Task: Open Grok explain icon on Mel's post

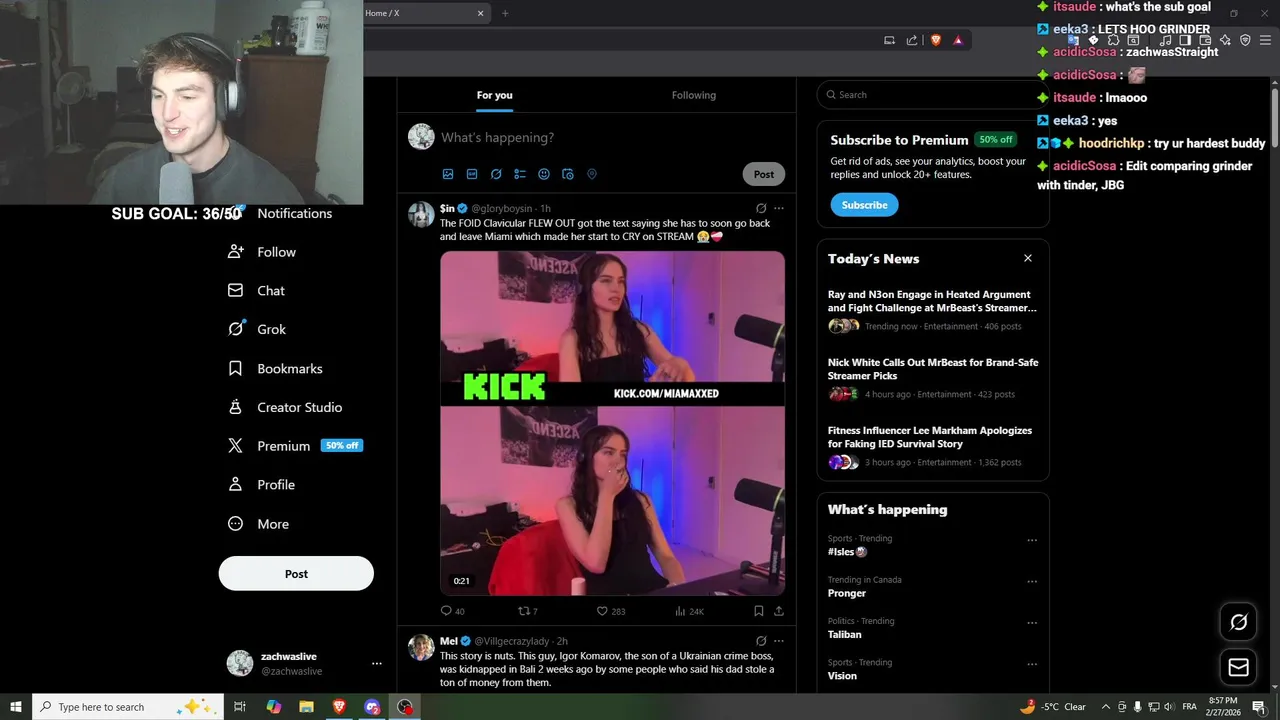Action: pyautogui.click(x=761, y=641)
